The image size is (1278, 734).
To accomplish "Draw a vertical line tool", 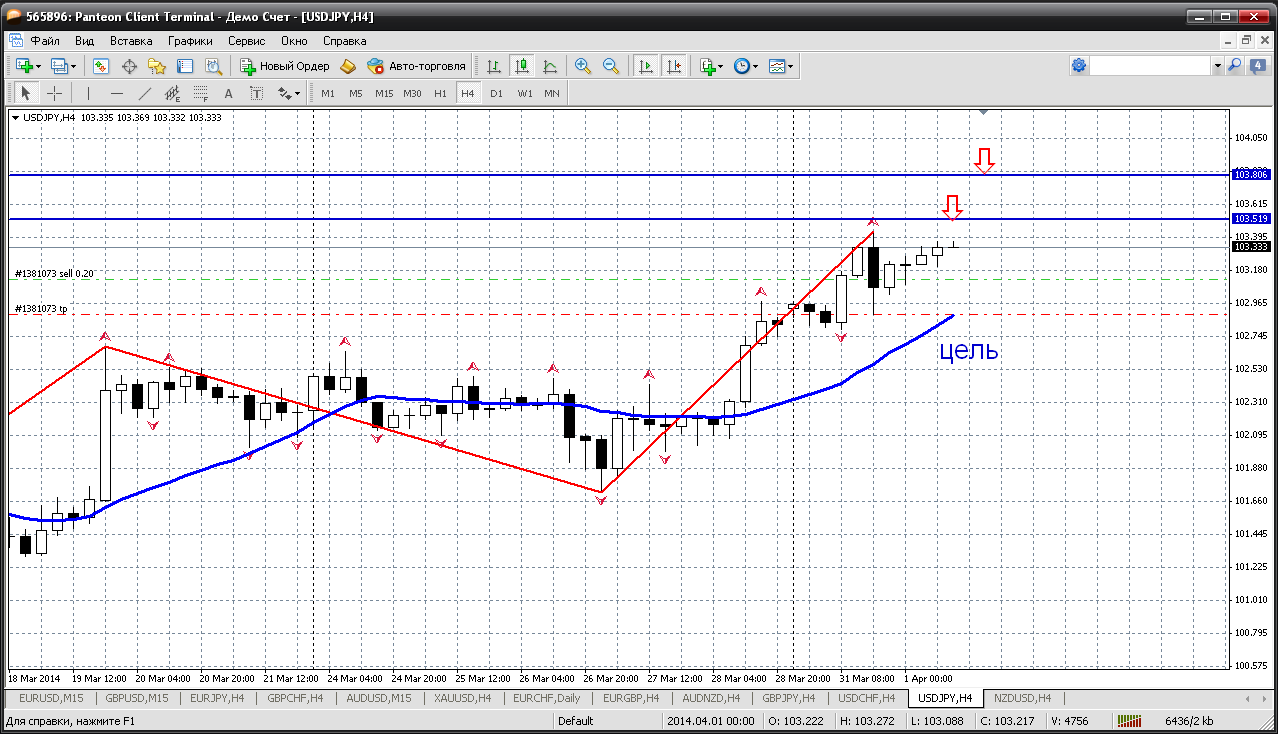I will click(x=89, y=93).
